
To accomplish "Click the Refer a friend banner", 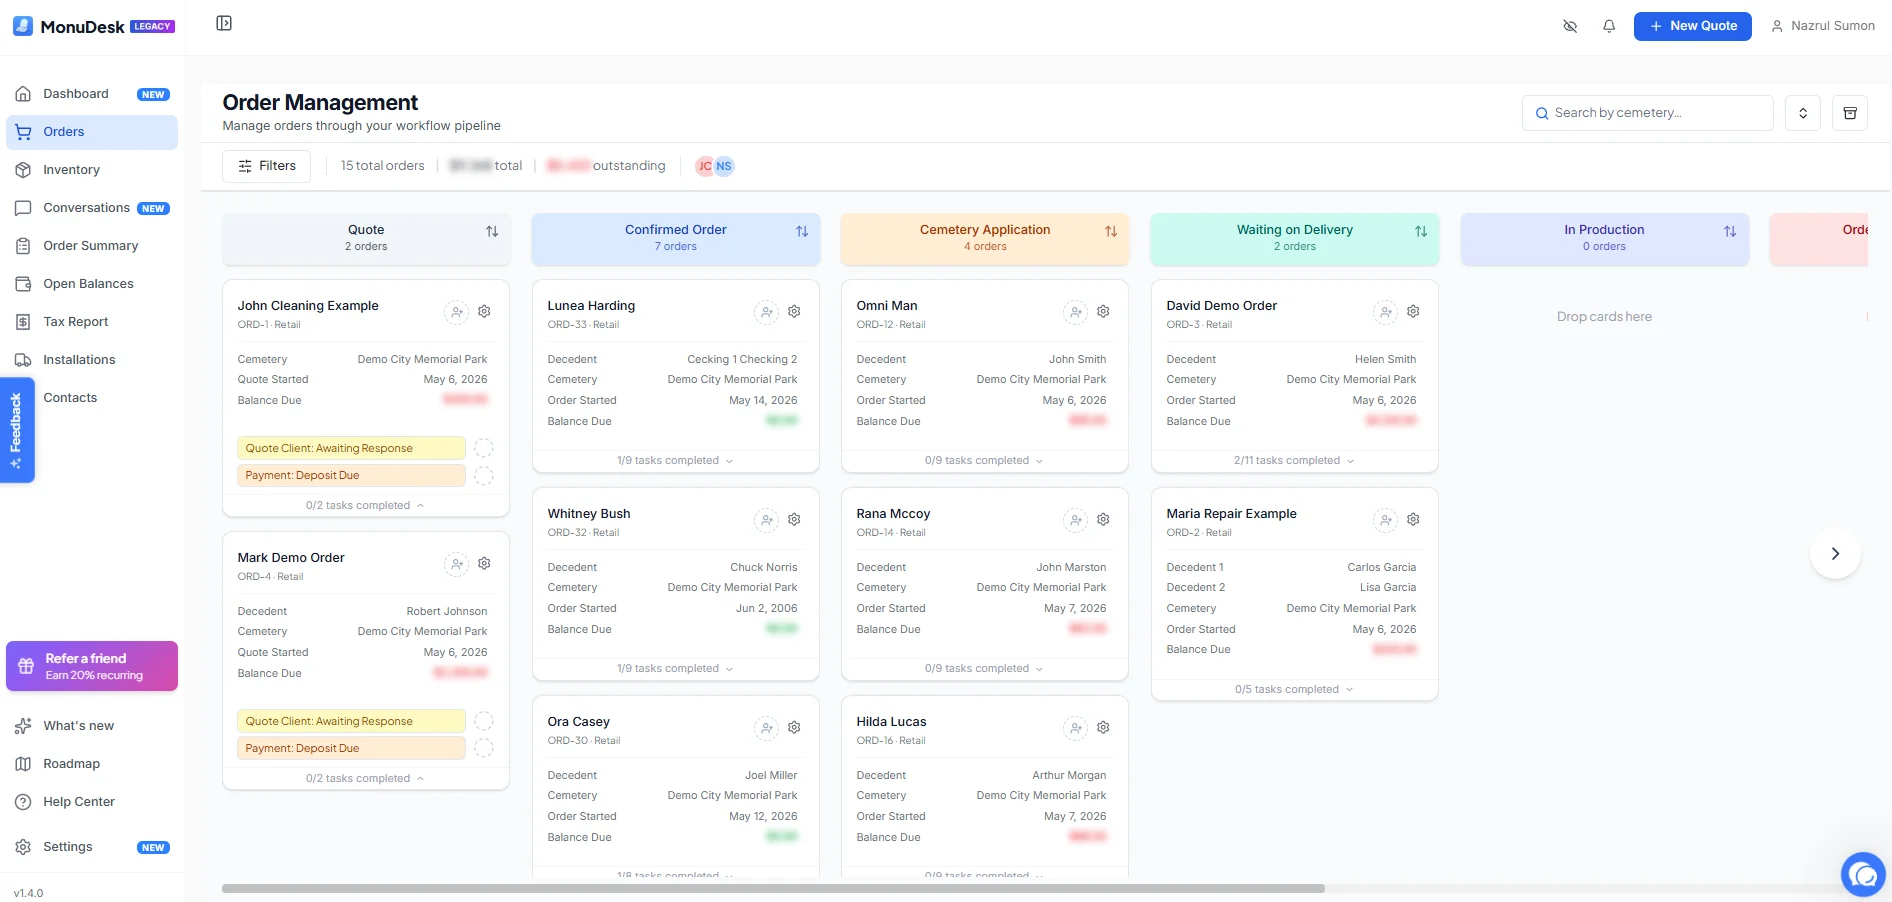I will [92, 666].
